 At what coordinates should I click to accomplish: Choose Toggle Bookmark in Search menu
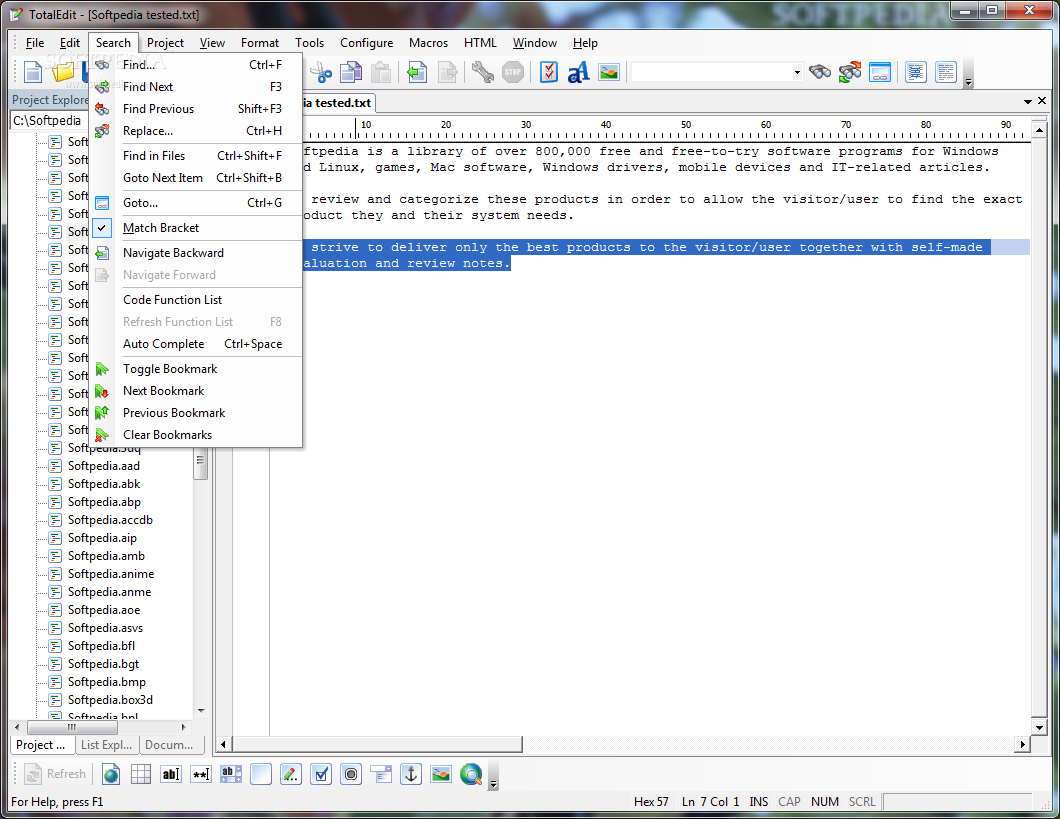pyautogui.click(x=197, y=369)
